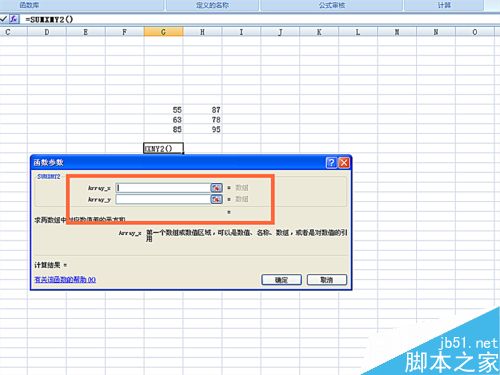This screenshot has height=375, width=500.
Task: Focus the Array_x input field
Action: pyautogui.click(x=163, y=188)
